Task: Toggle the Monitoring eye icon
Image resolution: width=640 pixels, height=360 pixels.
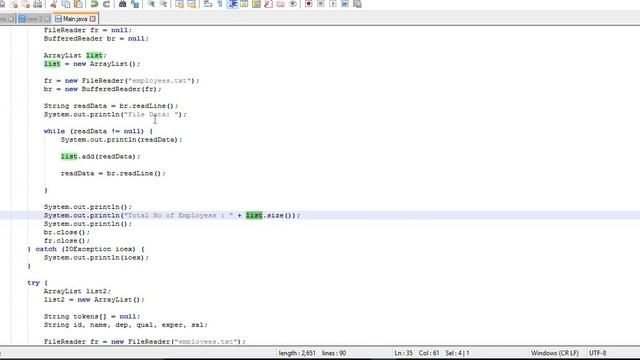Action: (293, 4)
